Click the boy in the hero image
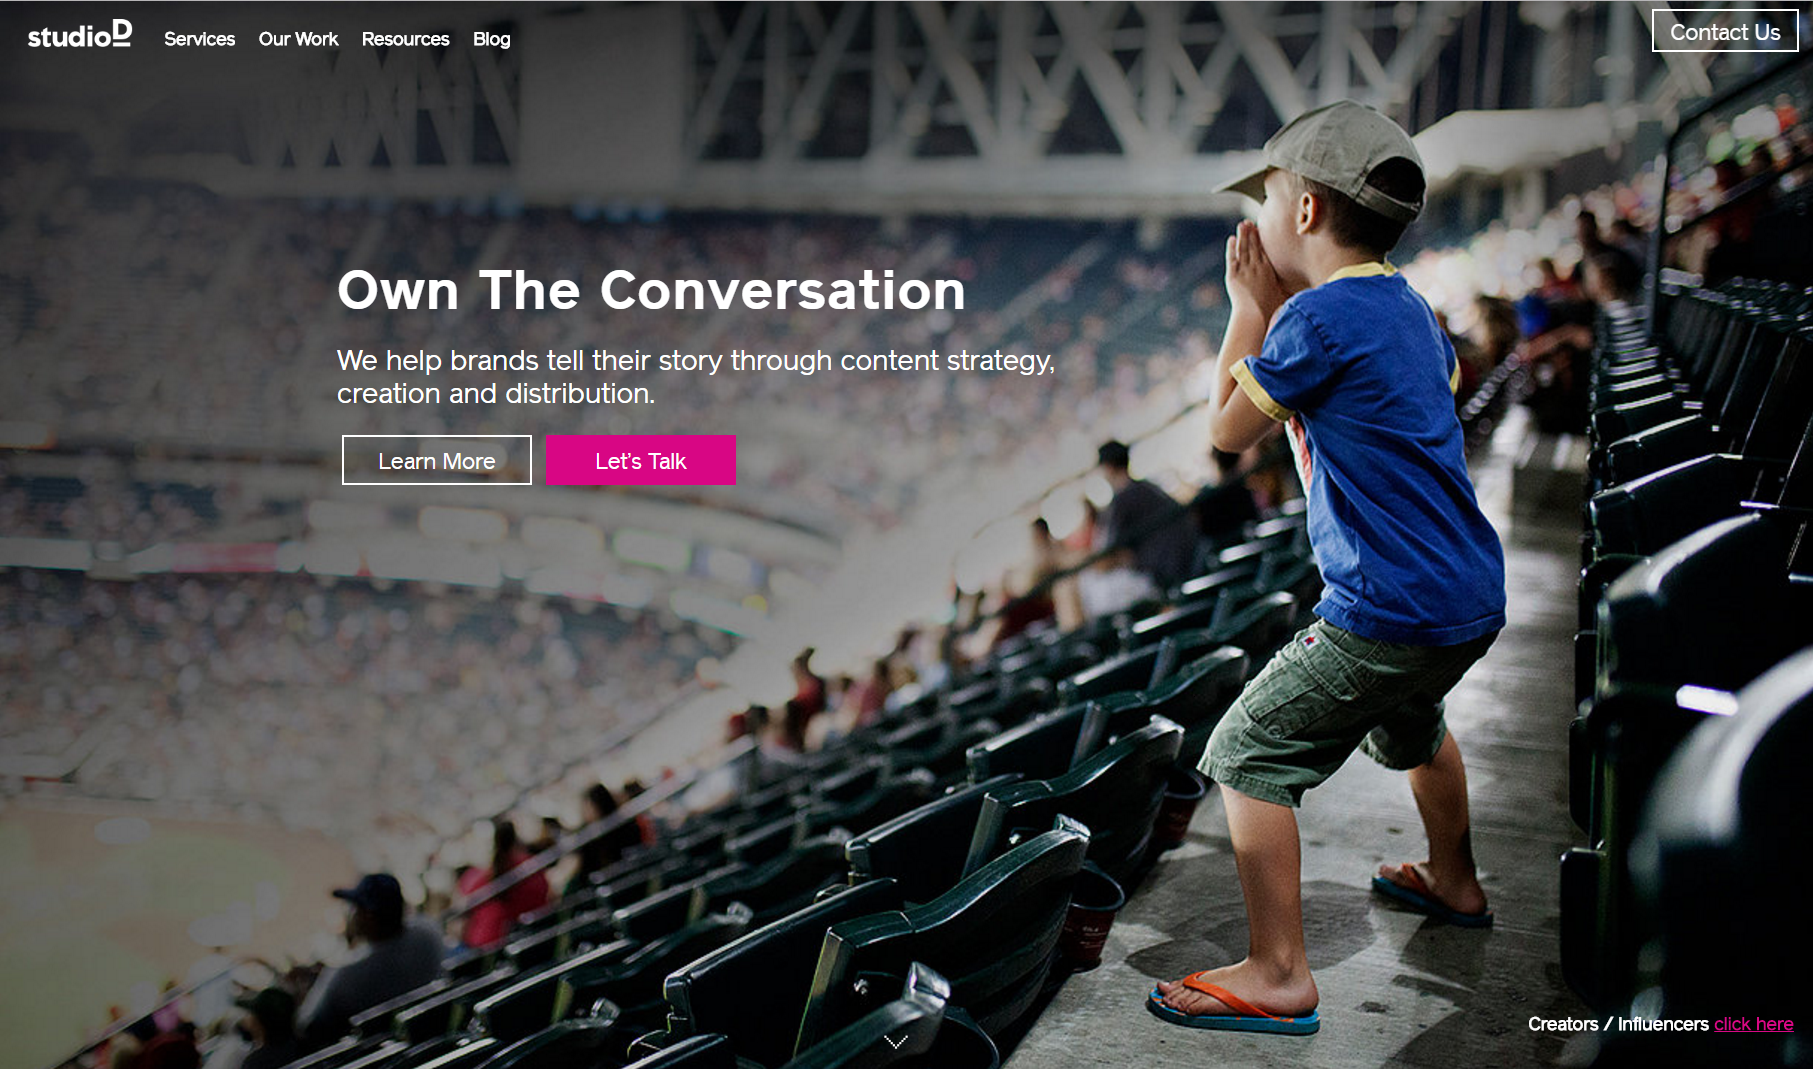 coord(1340,560)
